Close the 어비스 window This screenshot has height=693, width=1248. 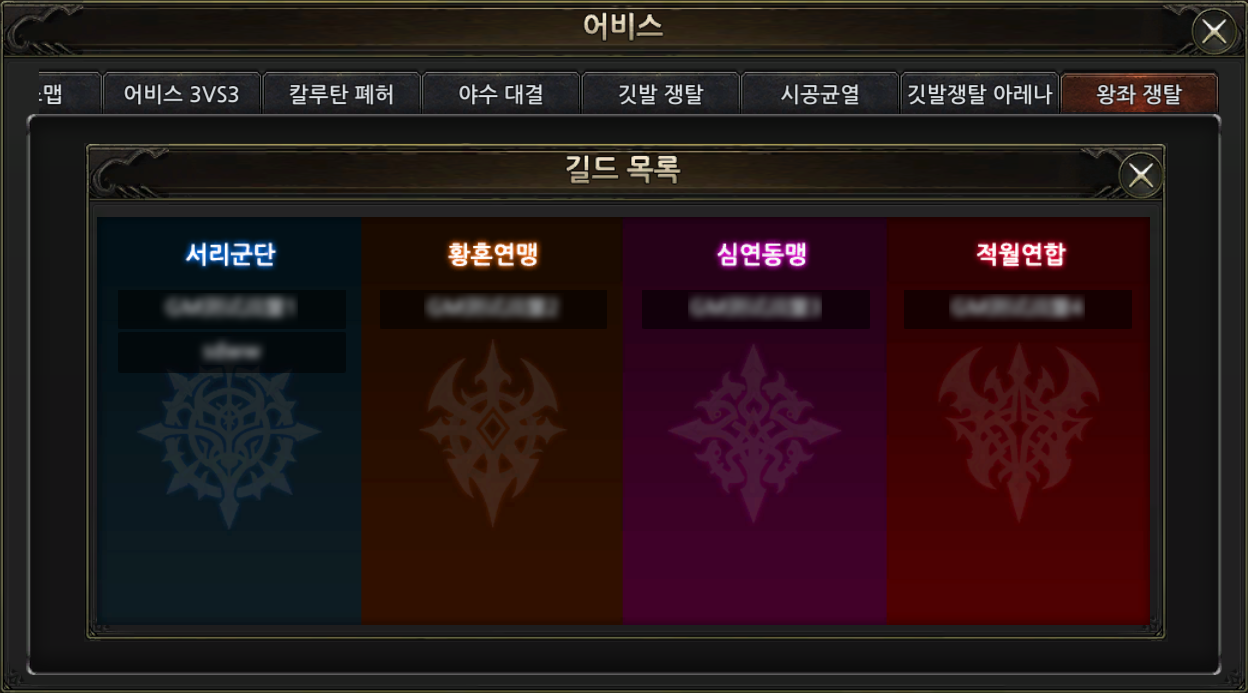[x=1214, y=32]
